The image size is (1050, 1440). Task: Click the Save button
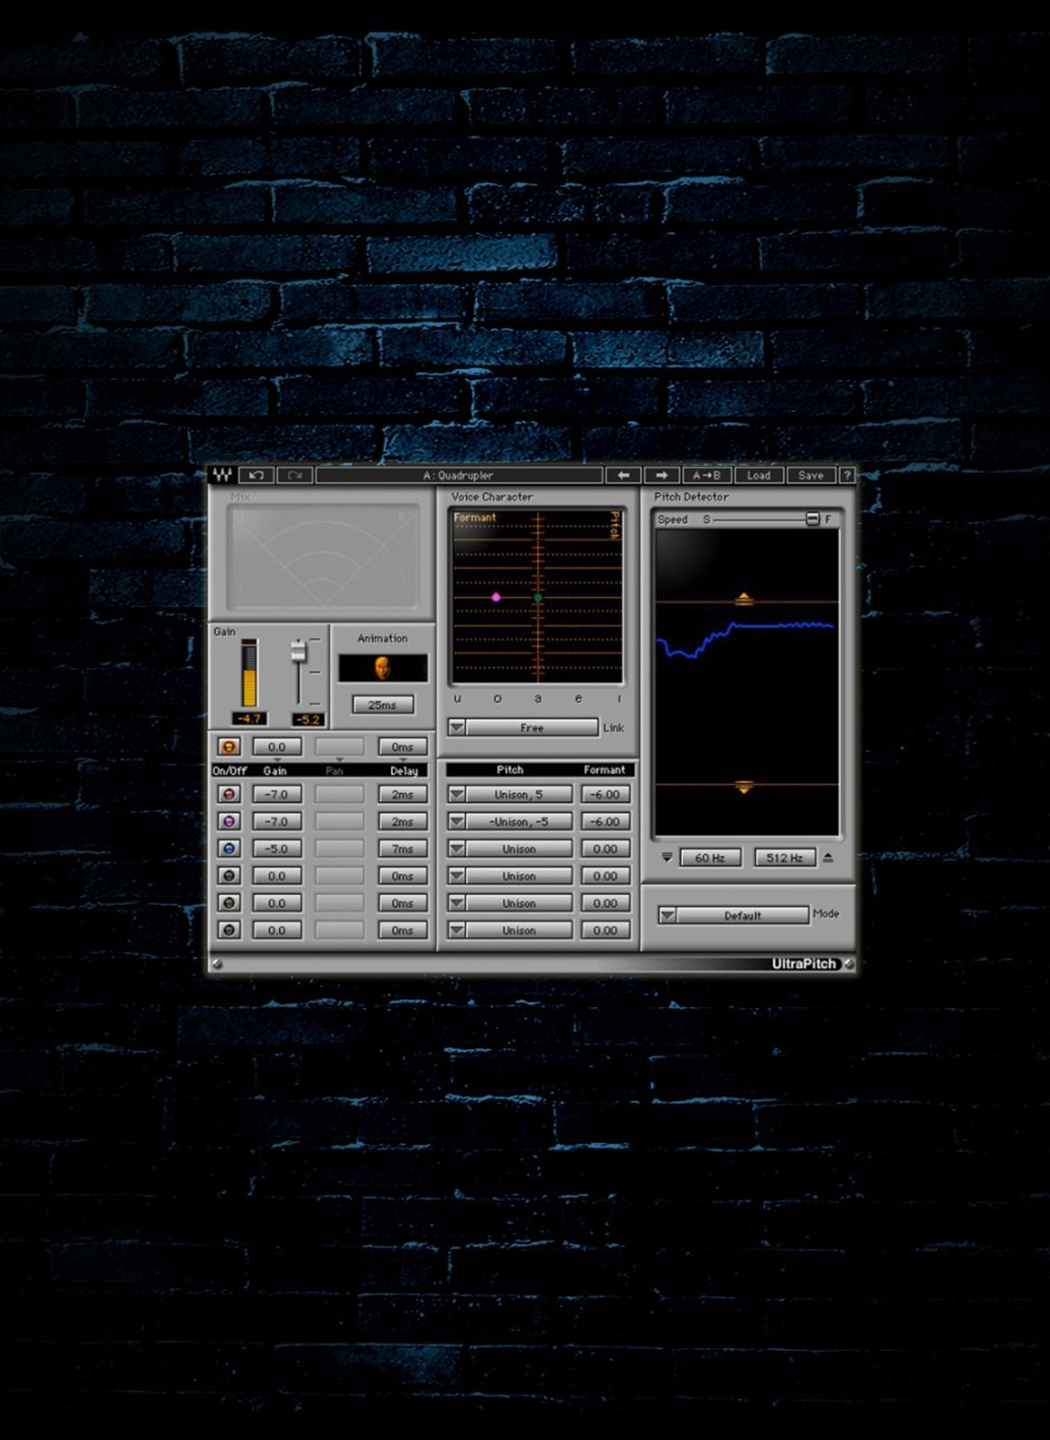point(811,475)
